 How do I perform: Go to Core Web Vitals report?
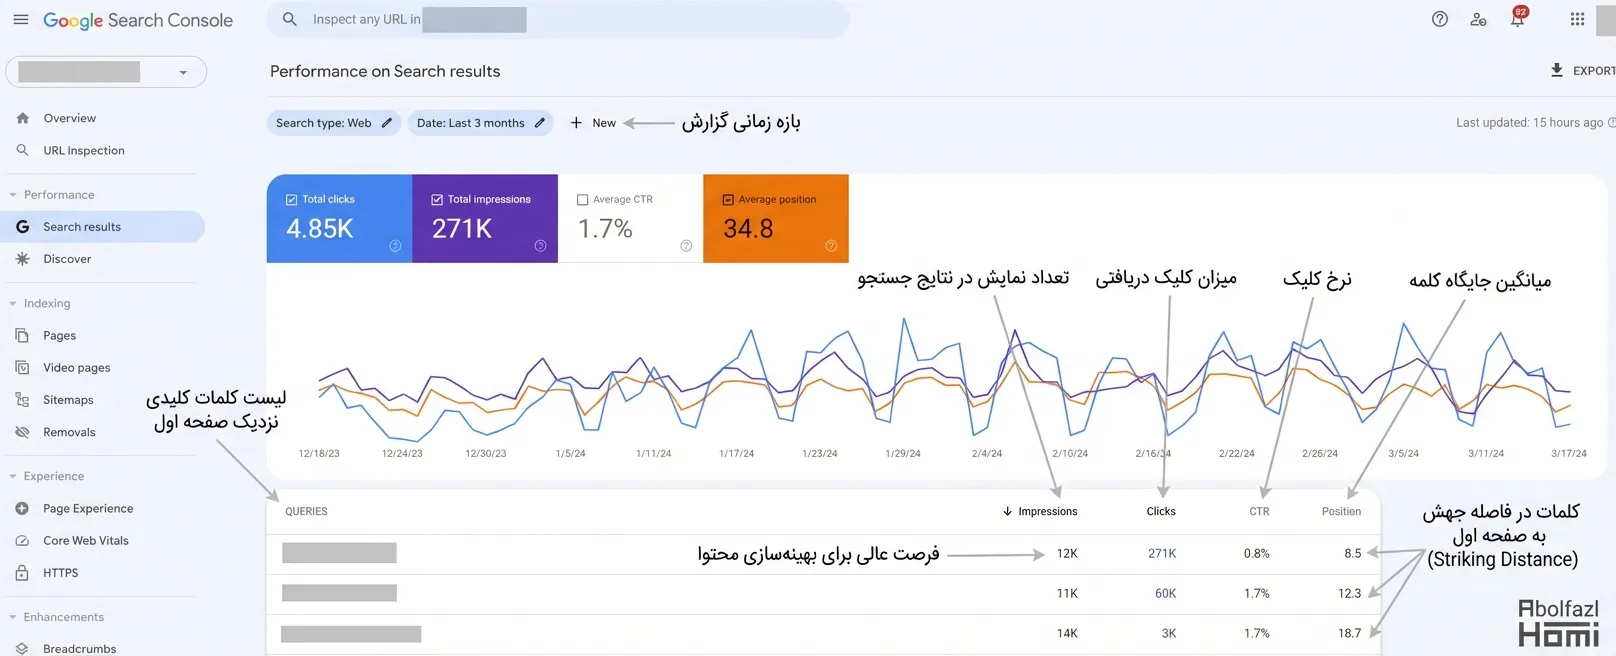coord(85,541)
